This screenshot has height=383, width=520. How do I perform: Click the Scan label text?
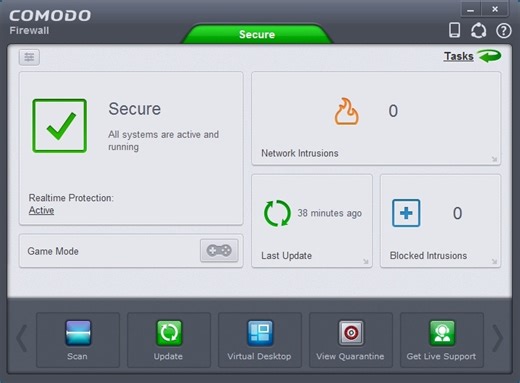[x=77, y=356]
